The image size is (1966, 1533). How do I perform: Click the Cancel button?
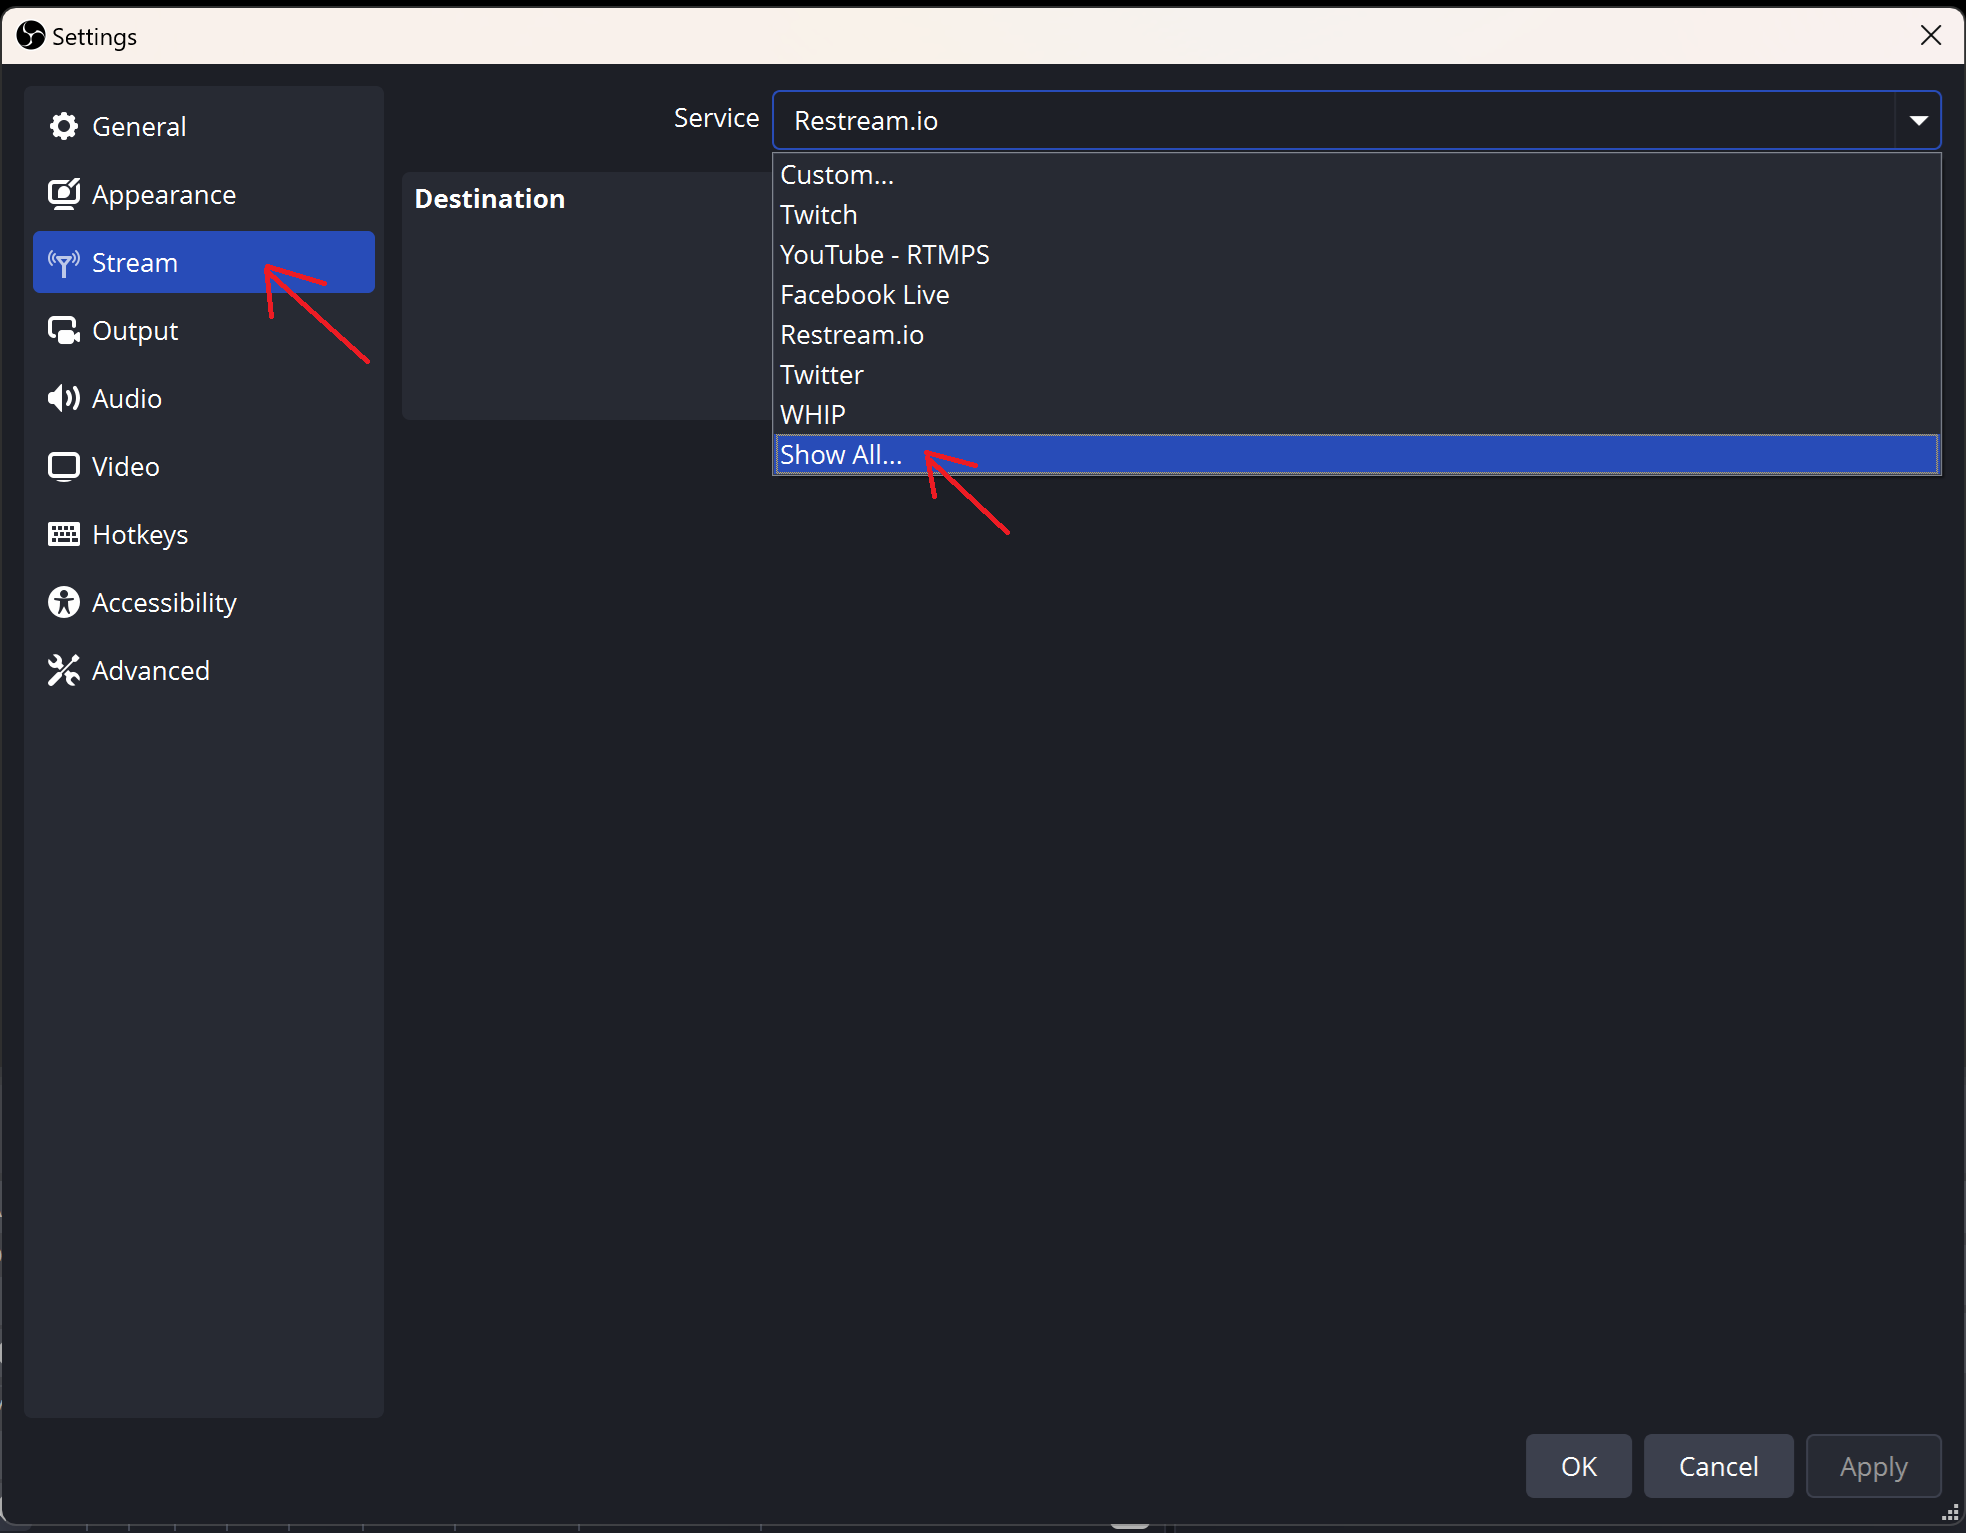pyautogui.click(x=1718, y=1466)
